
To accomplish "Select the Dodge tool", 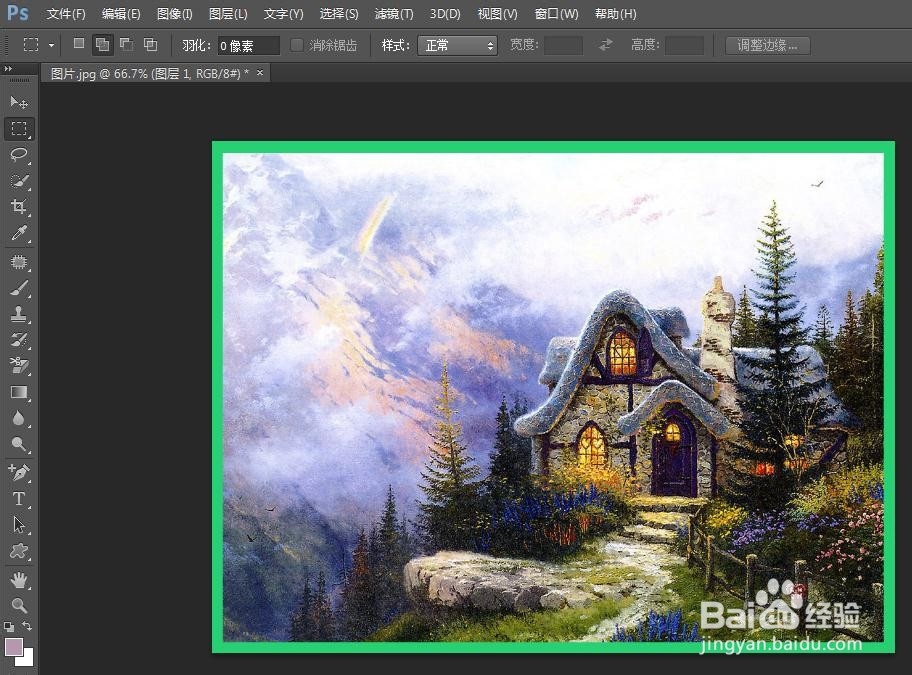I will pyautogui.click(x=19, y=445).
